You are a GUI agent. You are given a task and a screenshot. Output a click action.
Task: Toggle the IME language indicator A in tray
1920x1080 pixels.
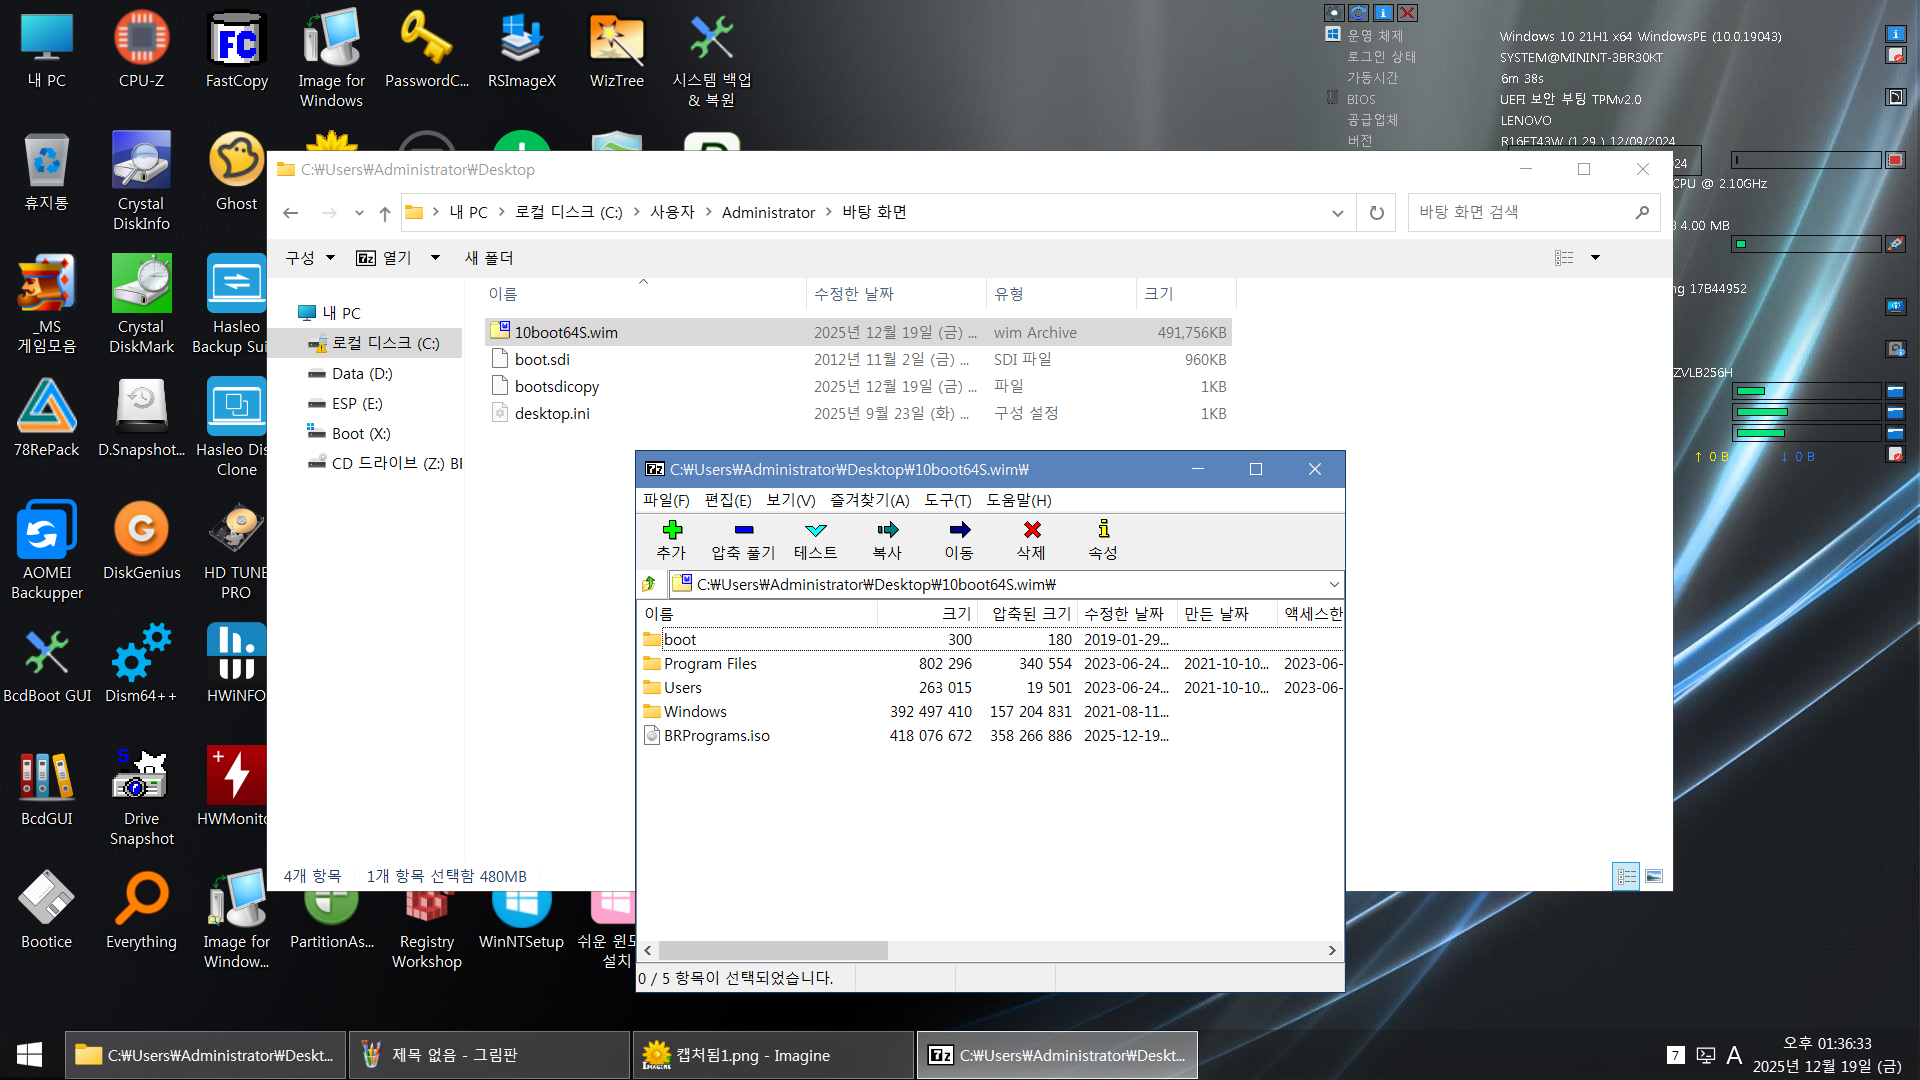(x=1734, y=1055)
